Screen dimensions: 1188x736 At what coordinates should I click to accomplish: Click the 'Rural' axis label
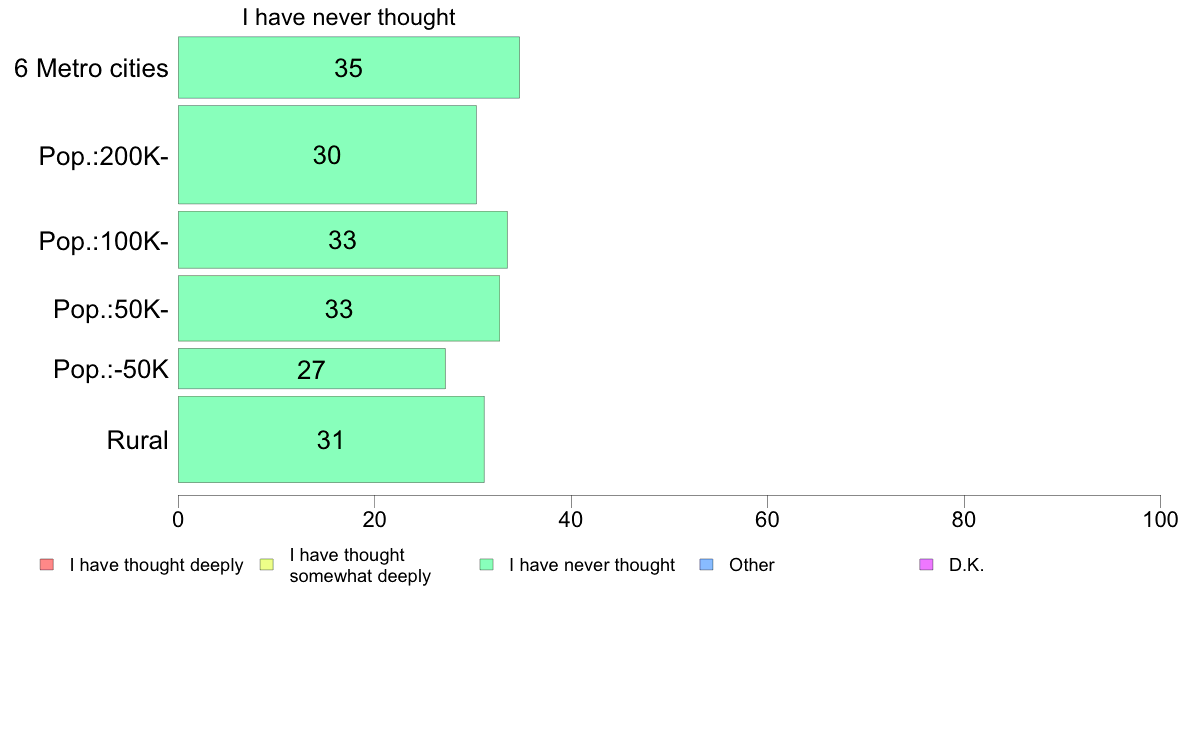coord(137,440)
